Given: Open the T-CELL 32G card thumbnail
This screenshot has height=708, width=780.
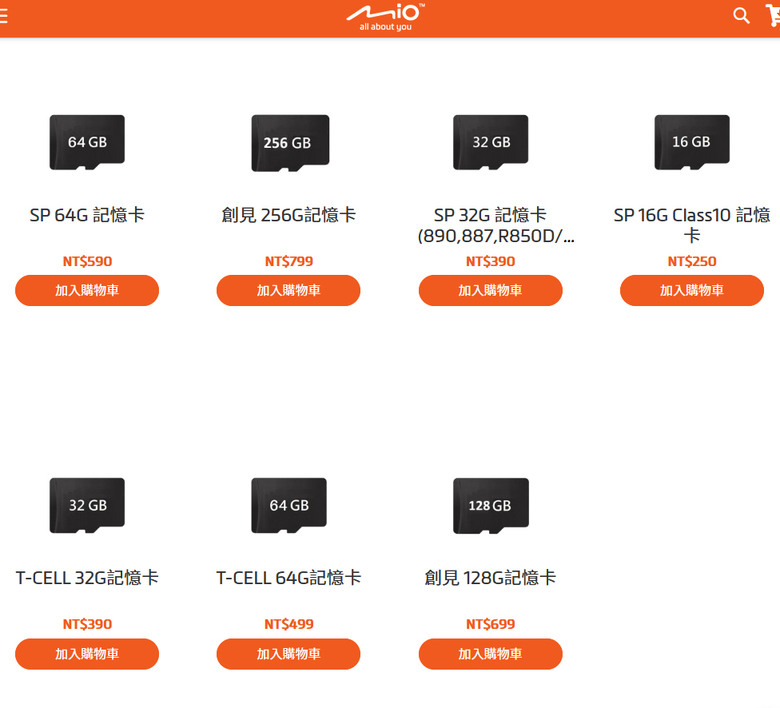Looking at the screenshot, I should coord(87,506).
